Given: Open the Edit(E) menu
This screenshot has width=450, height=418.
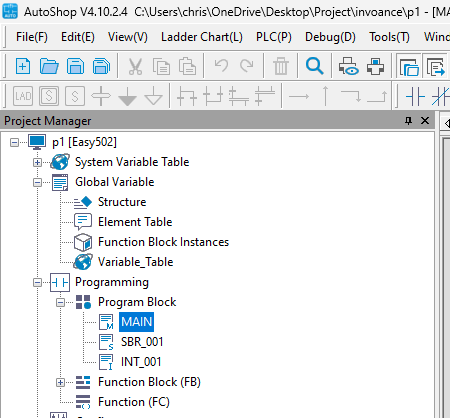Looking at the screenshot, I should point(78,37).
